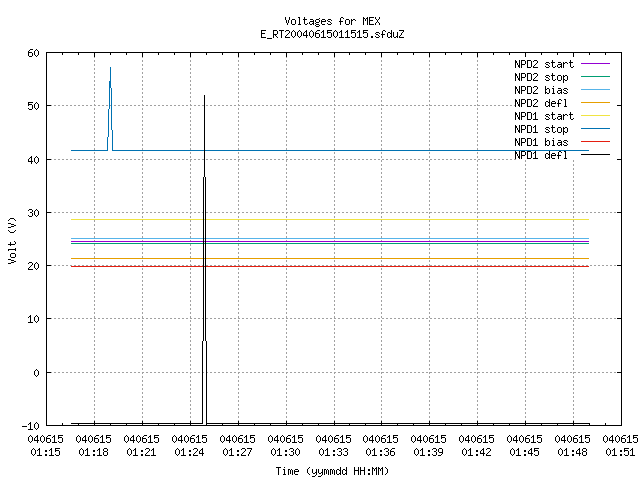Click the 'NPD1 bias' legend label
The width and height of the screenshot is (640, 480).
(541, 142)
